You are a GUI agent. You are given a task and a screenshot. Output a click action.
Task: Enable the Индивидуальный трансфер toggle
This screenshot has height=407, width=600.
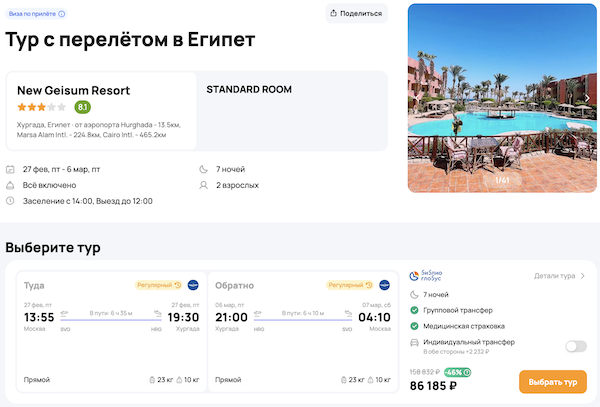(575, 346)
